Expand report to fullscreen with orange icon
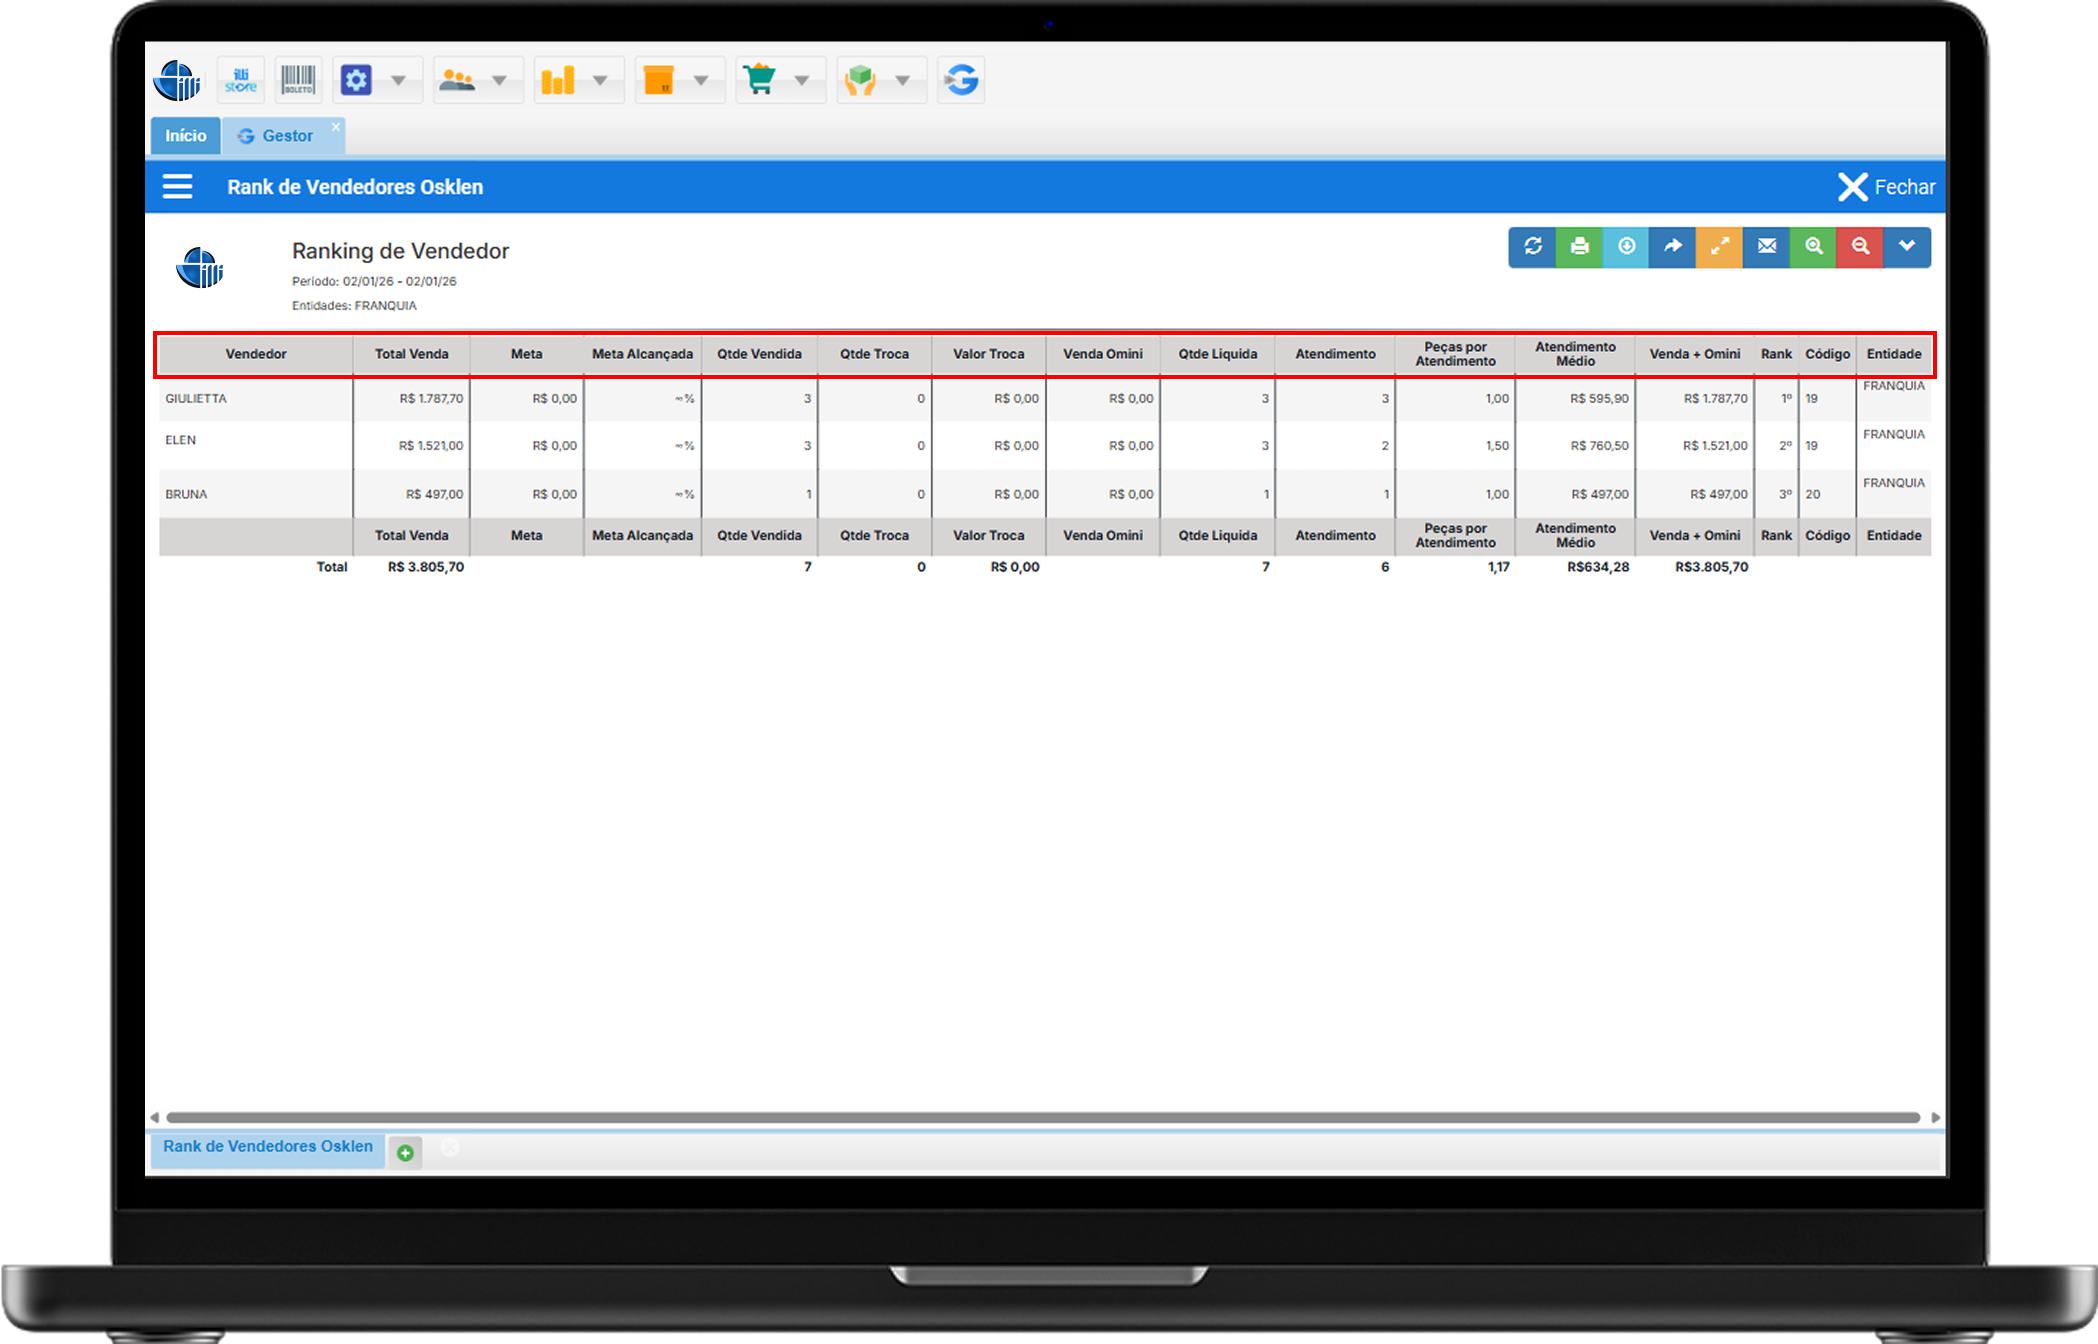The width and height of the screenshot is (2098, 1344). pos(1719,246)
